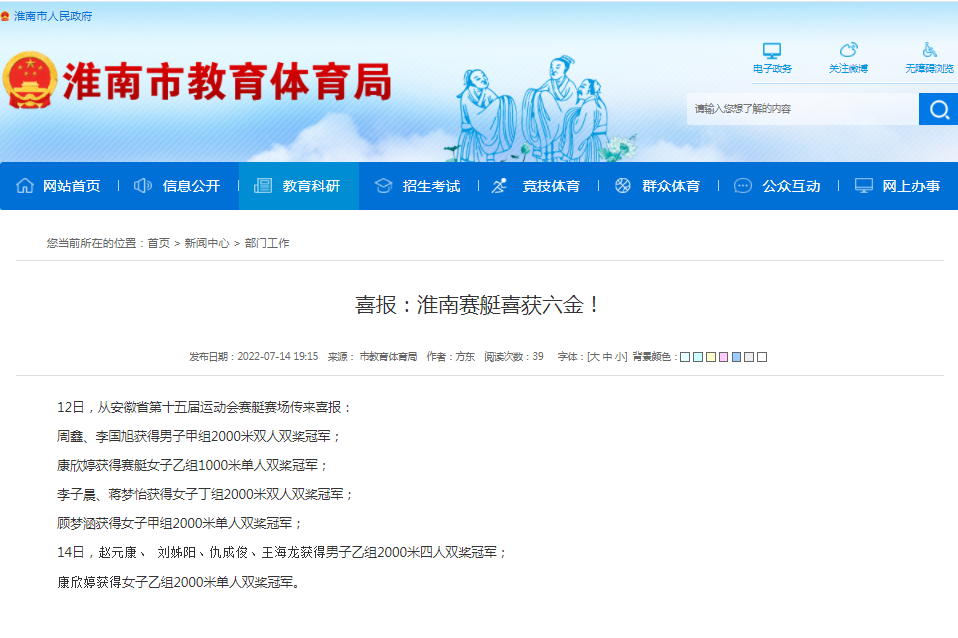This screenshot has width=958, height=638.
Task: Click the monitor icon beside 网上办事
Action: tap(862, 185)
